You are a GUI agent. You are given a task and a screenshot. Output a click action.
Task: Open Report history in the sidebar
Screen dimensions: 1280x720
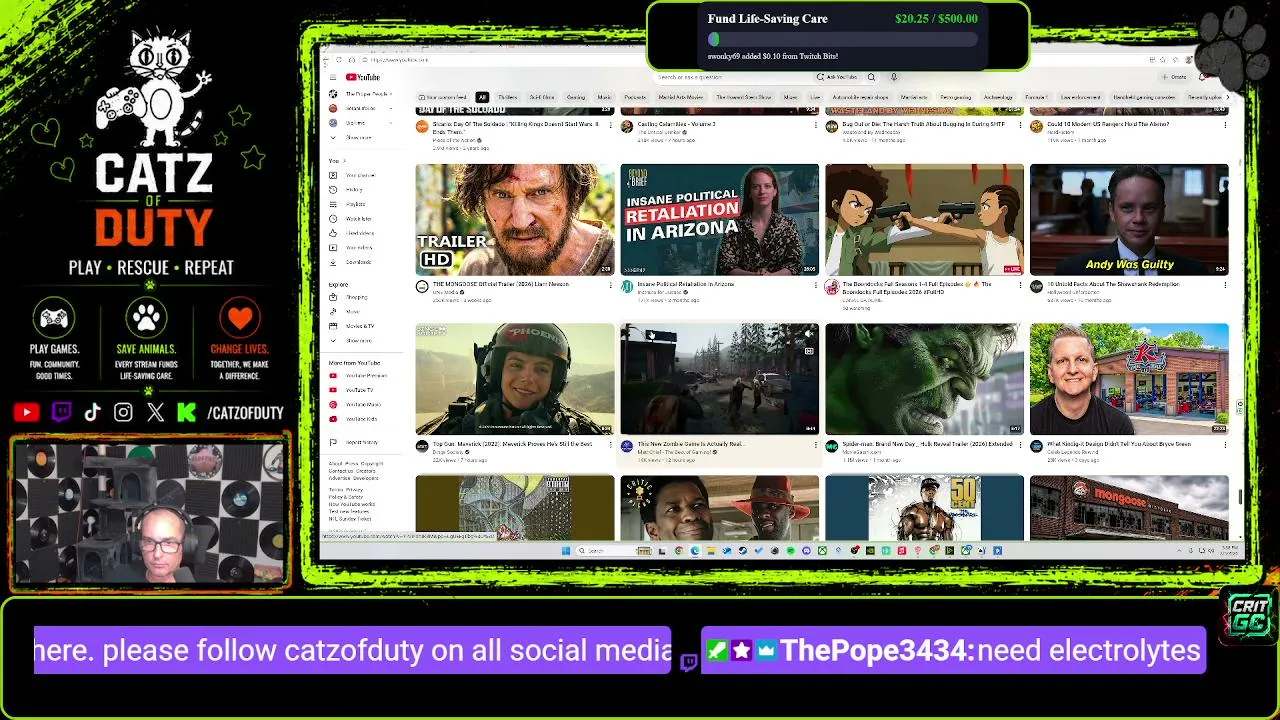pyautogui.click(x=360, y=442)
